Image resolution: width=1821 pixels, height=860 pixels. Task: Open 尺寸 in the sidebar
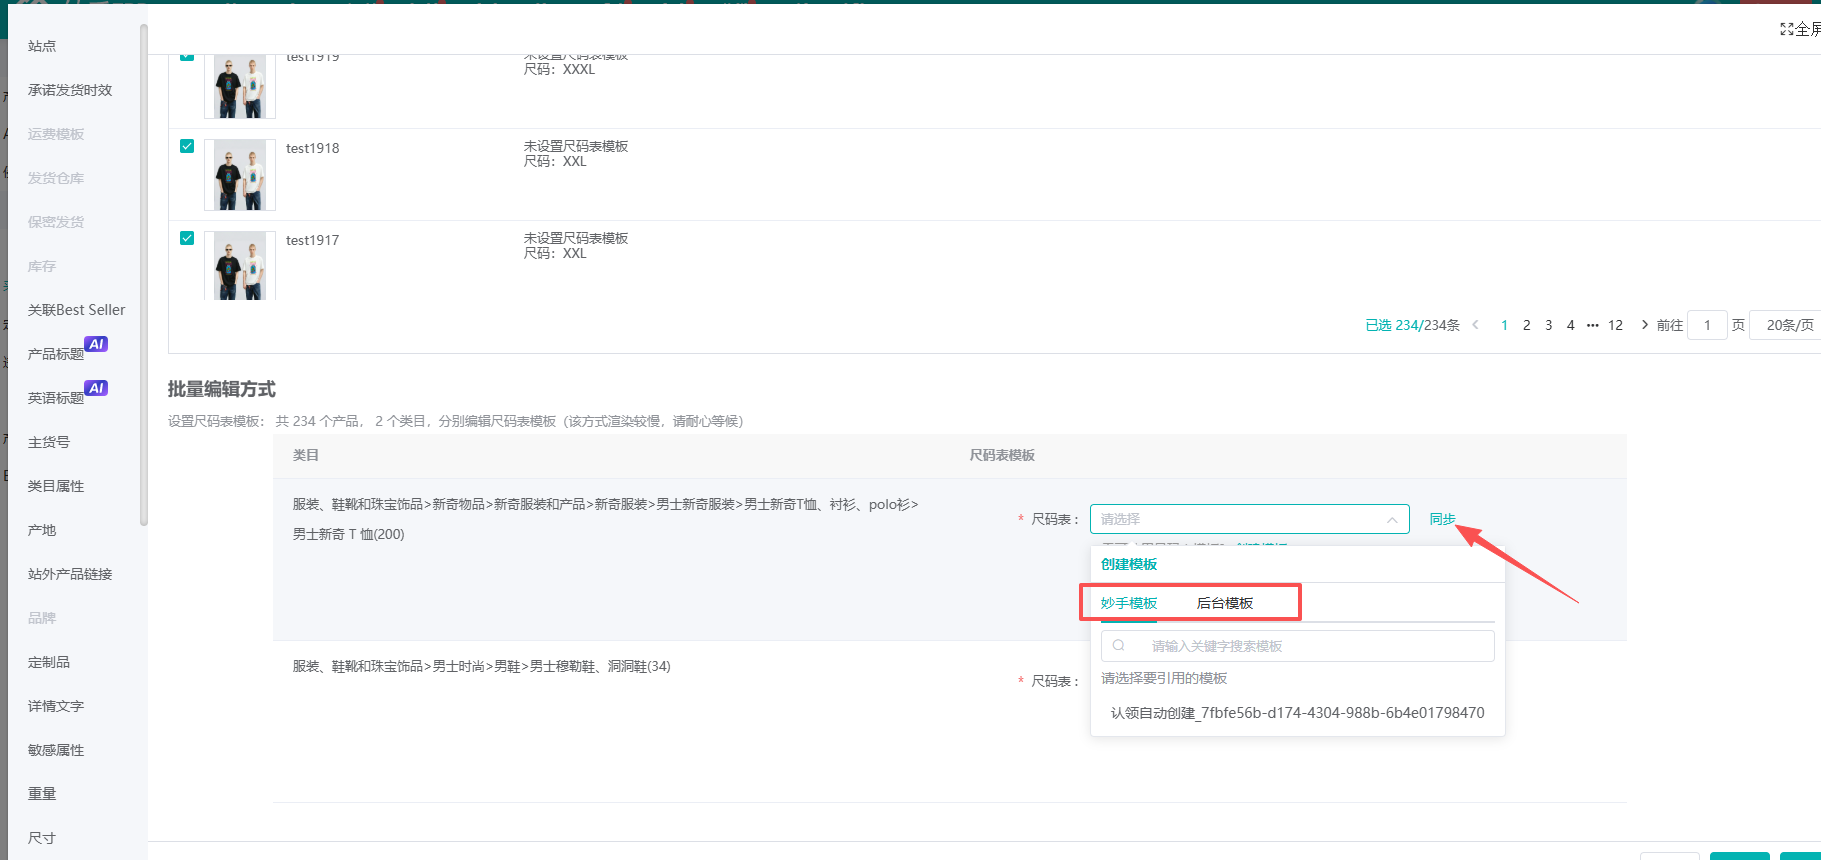[42, 838]
